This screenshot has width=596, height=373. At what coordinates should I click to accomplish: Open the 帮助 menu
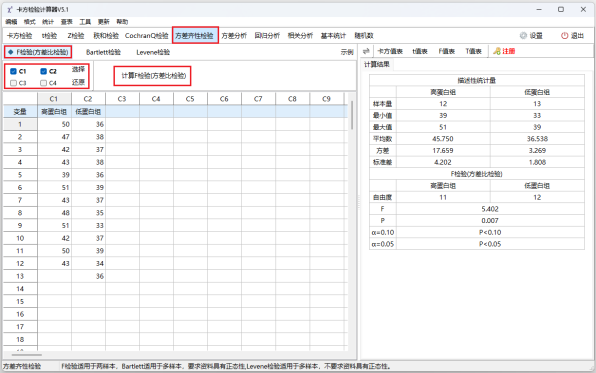click(x=122, y=22)
